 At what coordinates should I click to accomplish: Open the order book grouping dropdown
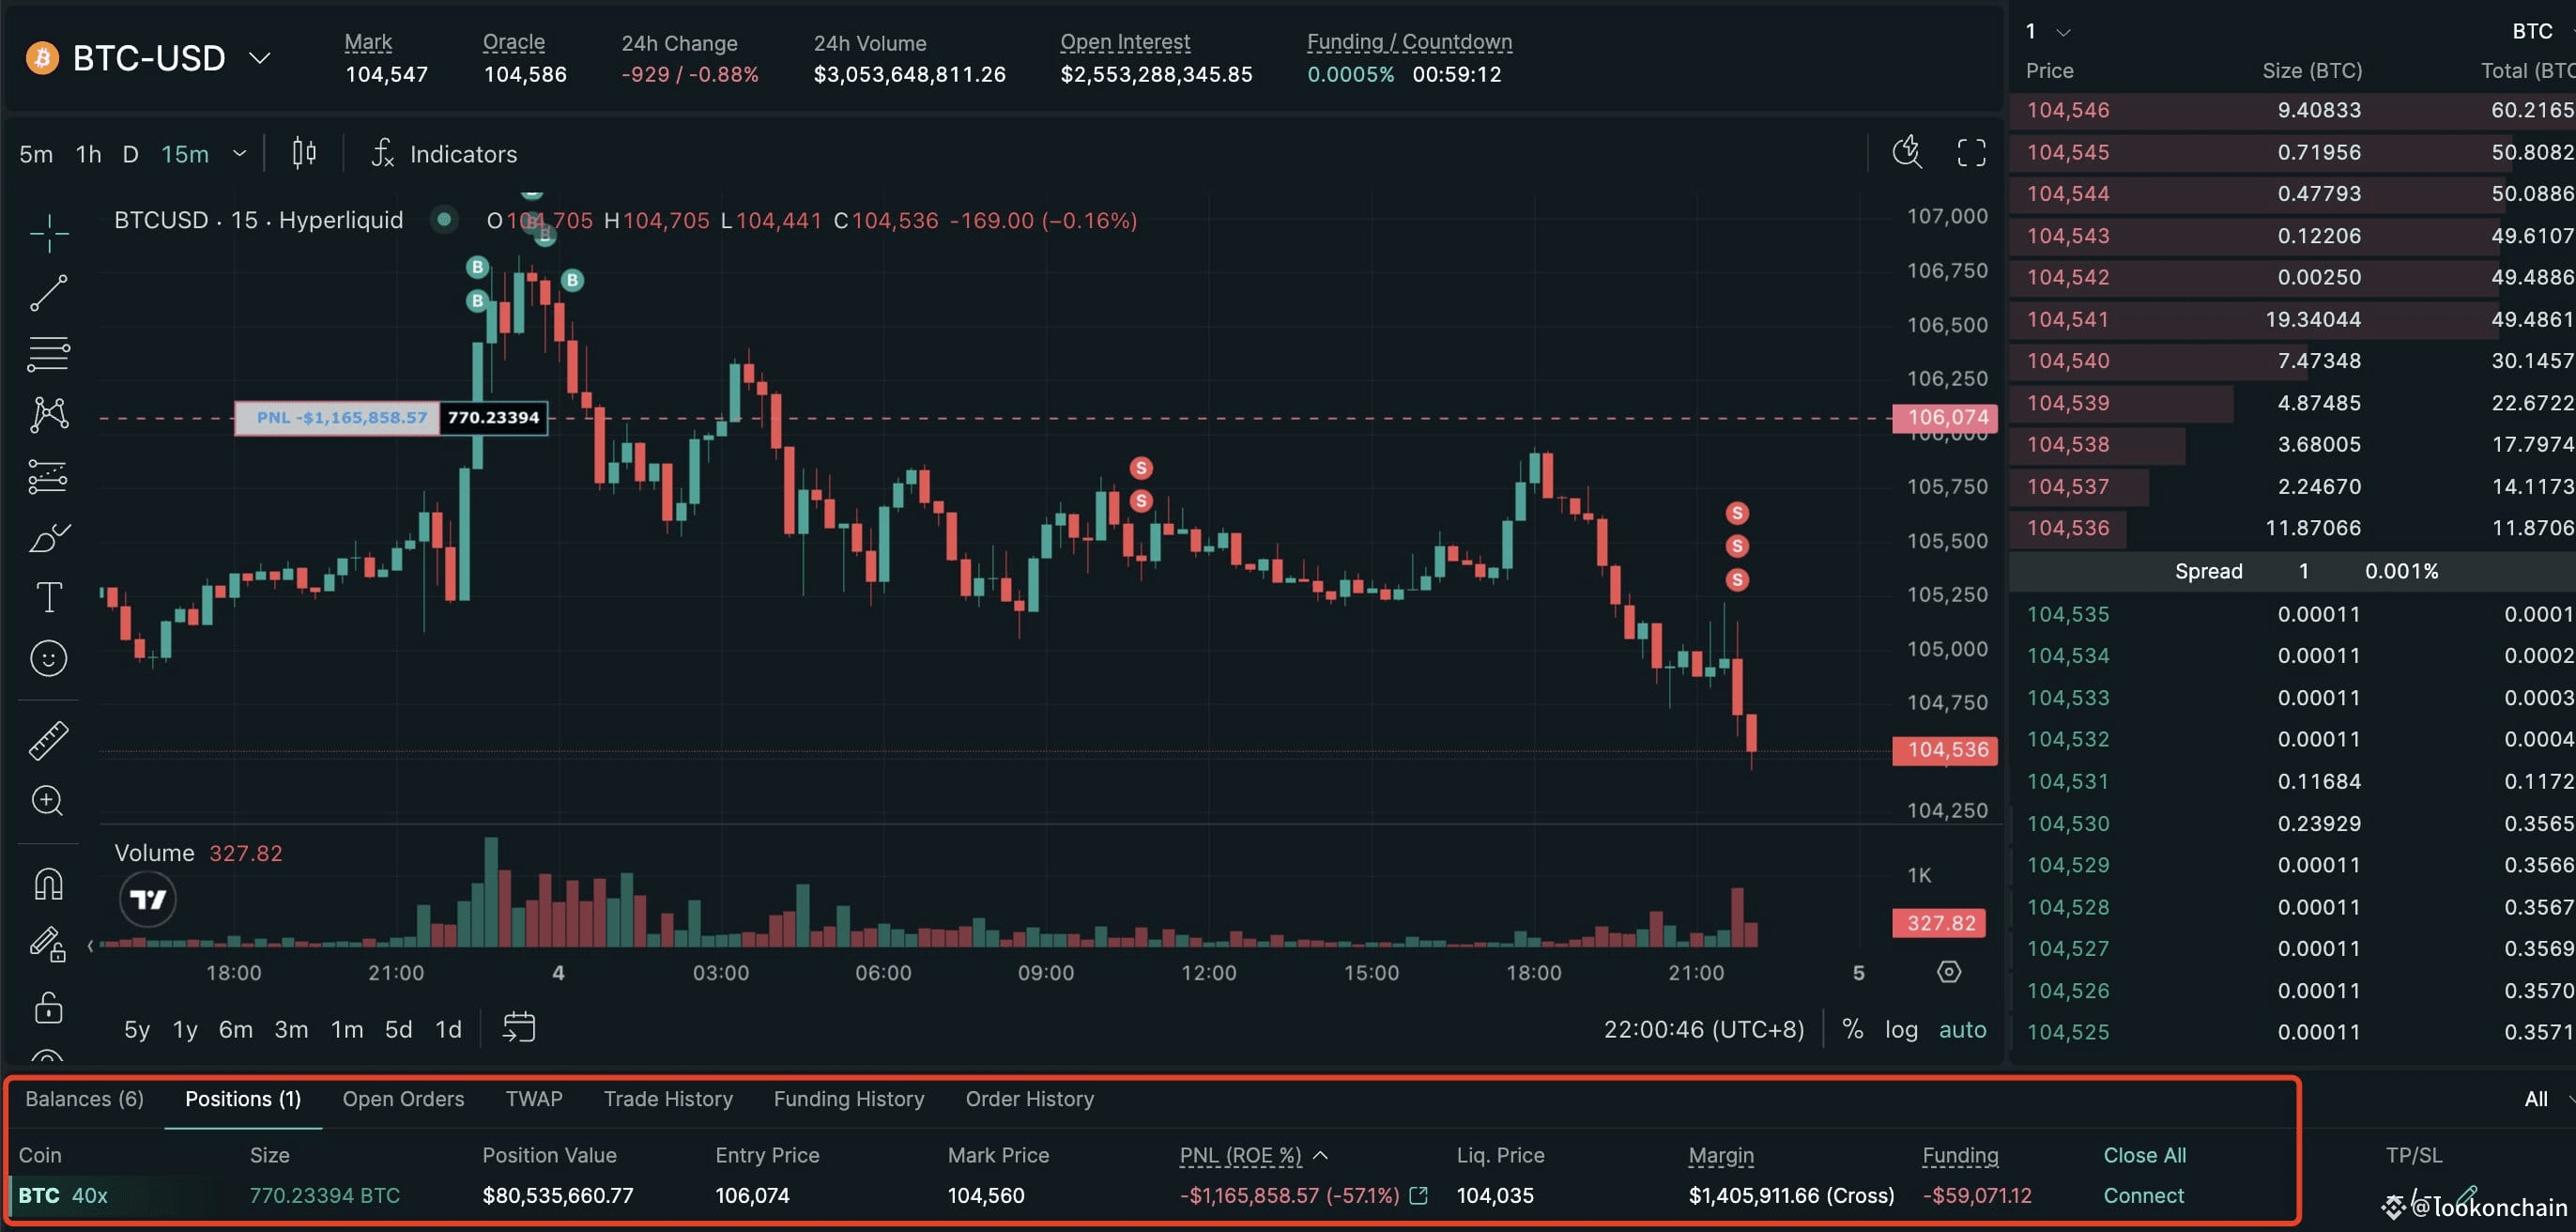(2047, 32)
